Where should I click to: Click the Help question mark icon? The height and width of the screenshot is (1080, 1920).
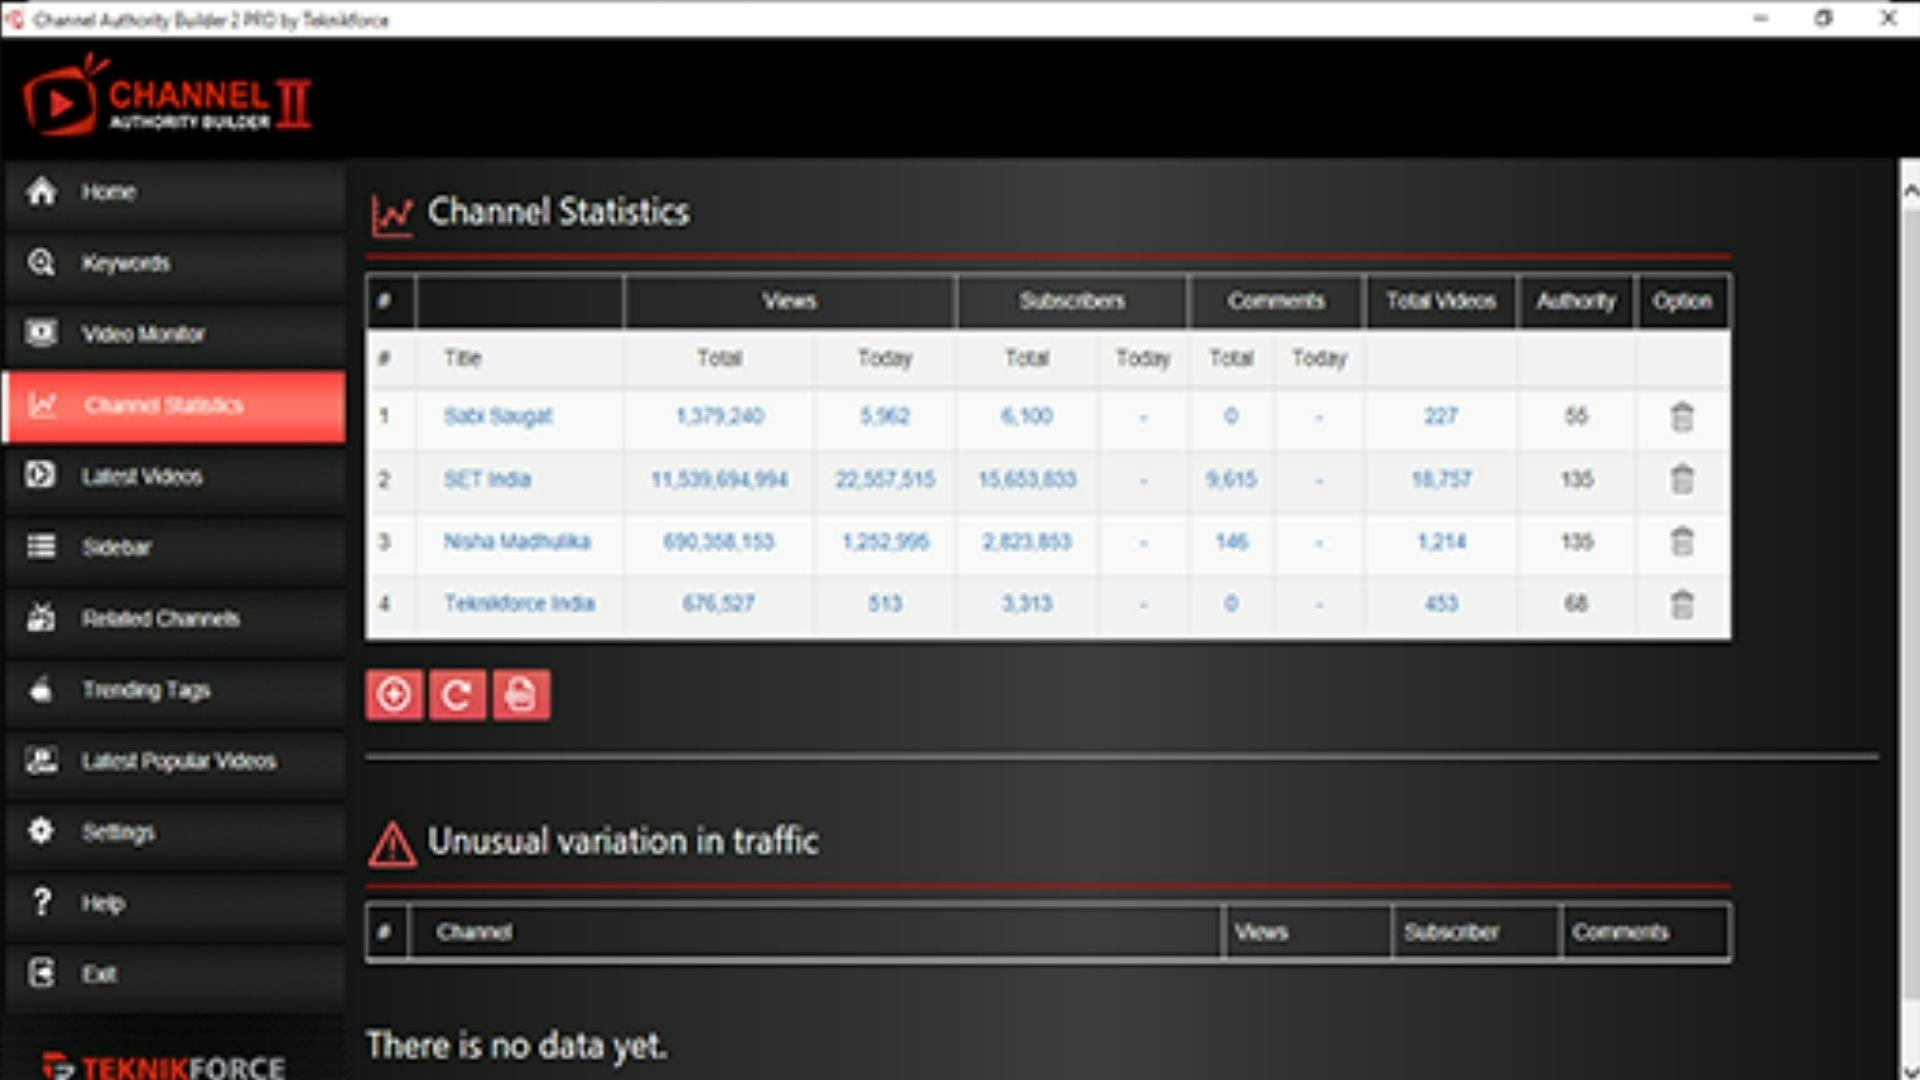pos(41,903)
